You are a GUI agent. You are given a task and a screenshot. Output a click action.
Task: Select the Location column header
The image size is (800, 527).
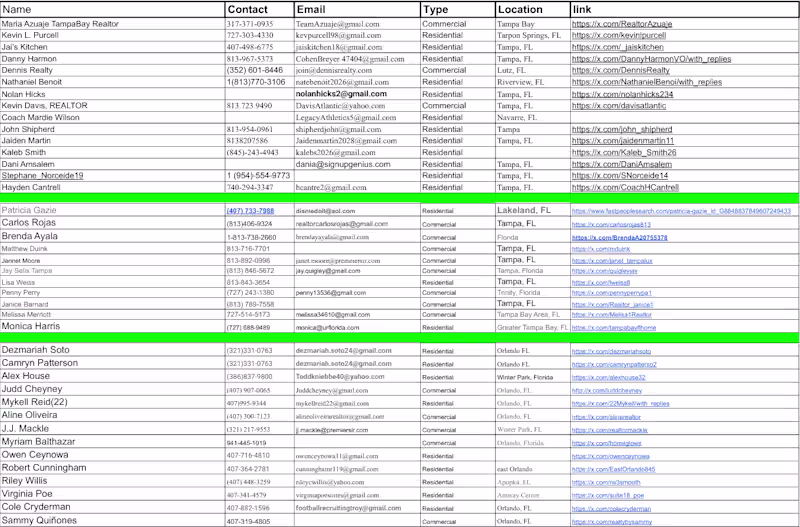pos(533,9)
